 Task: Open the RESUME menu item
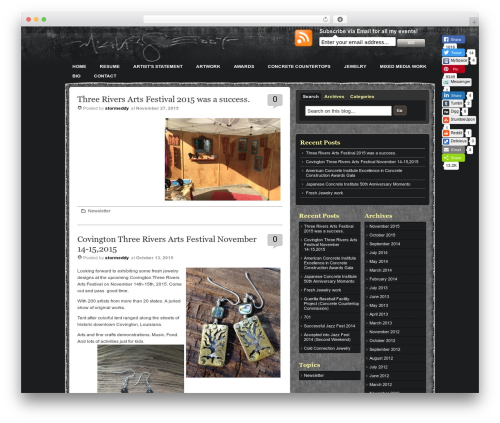(x=110, y=67)
